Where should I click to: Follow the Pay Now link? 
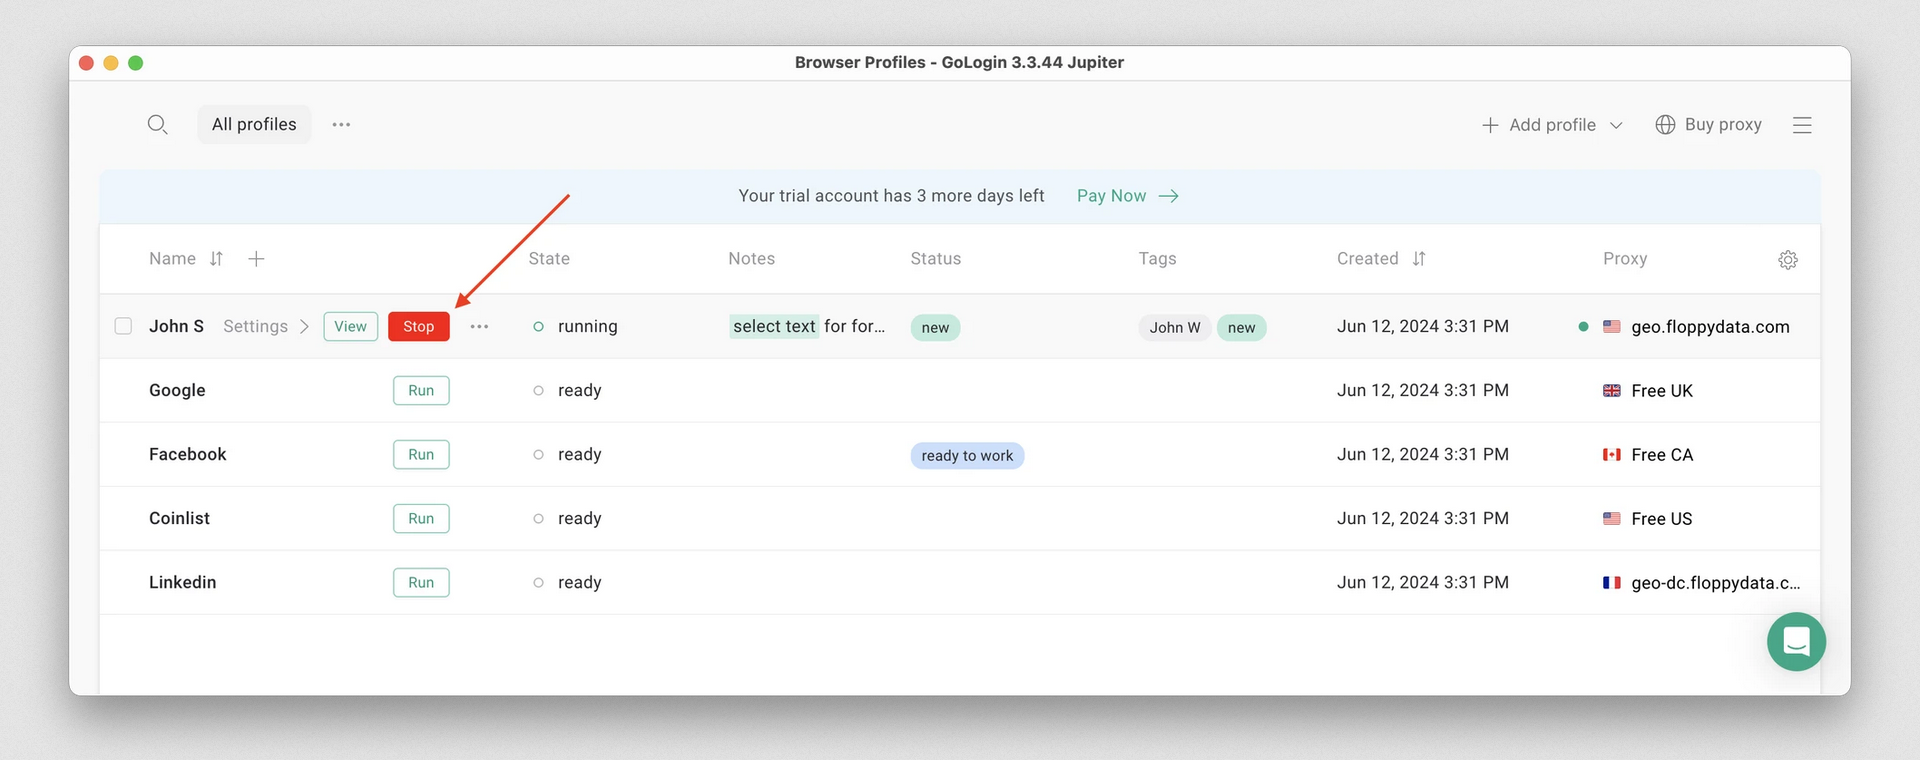click(x=1127, y=196)
